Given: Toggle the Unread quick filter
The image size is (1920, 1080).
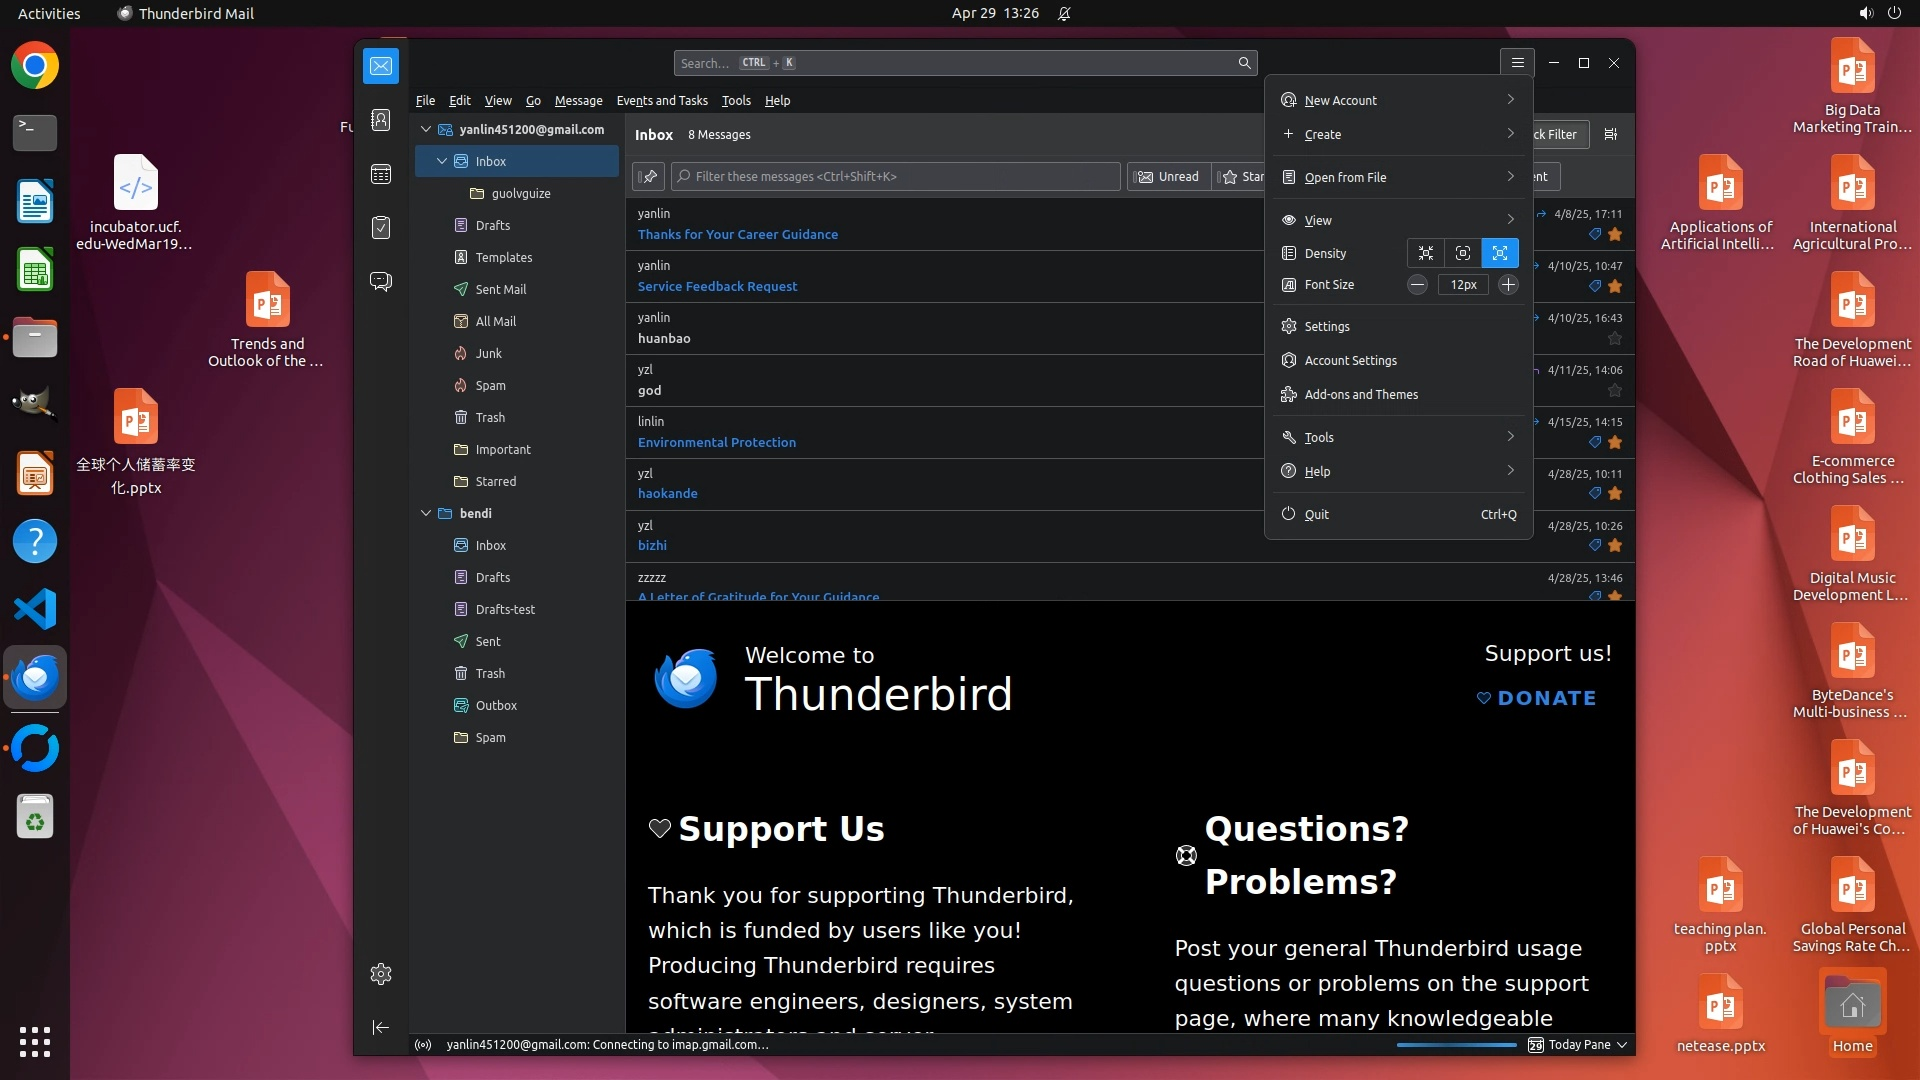Looking at the screenshot, I should pos(1168,177).
